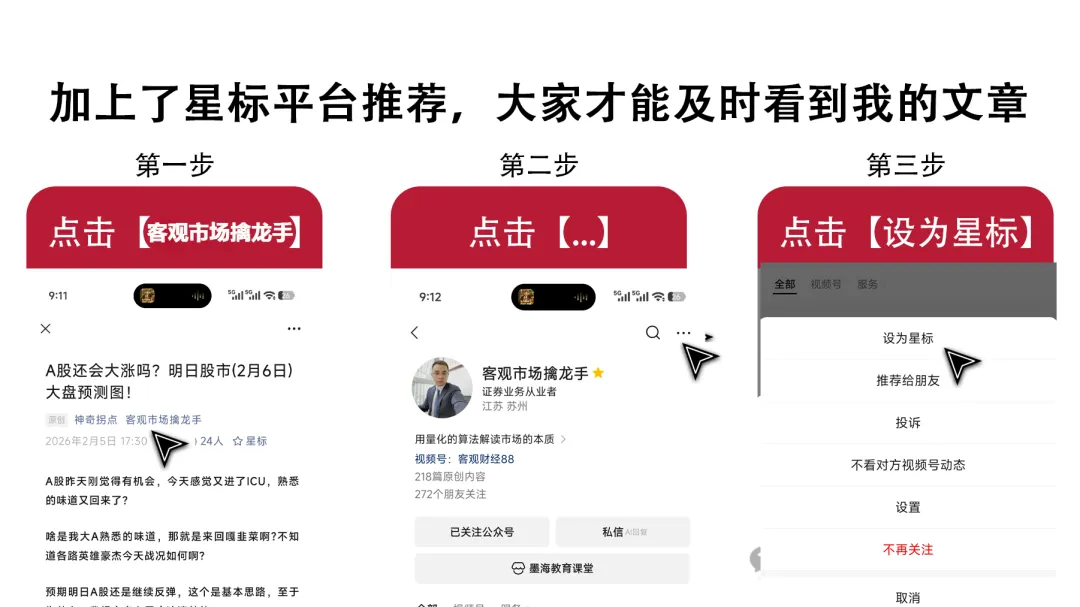
Task: Open the article's three-dot more menu
Action: [x=294, y=329]
